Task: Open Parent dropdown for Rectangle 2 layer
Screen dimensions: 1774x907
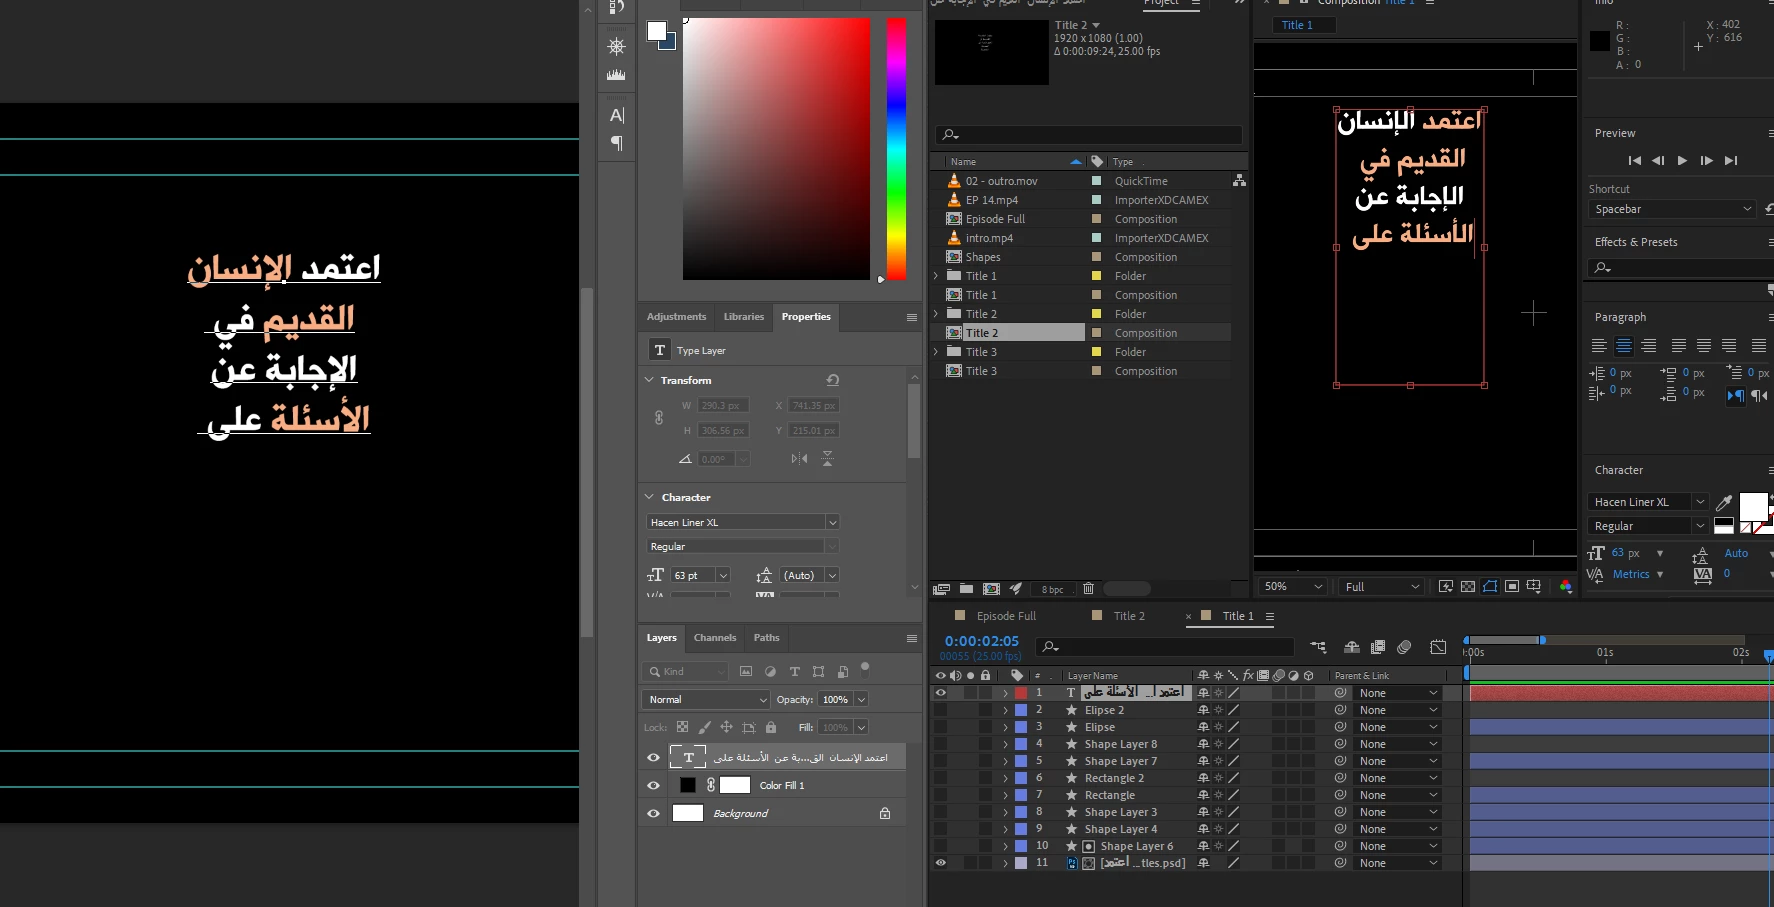Action: 1398,778
